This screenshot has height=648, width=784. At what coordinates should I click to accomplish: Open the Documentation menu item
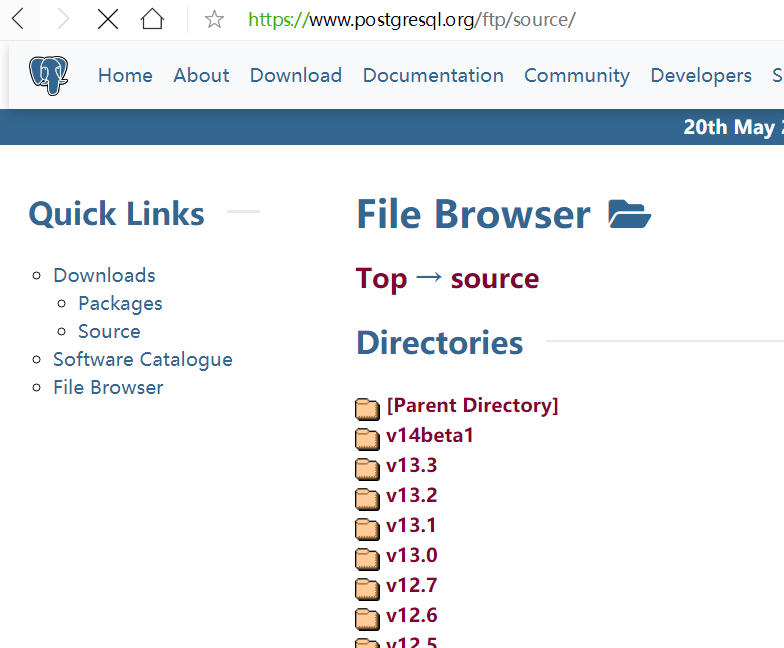point(433,76)
